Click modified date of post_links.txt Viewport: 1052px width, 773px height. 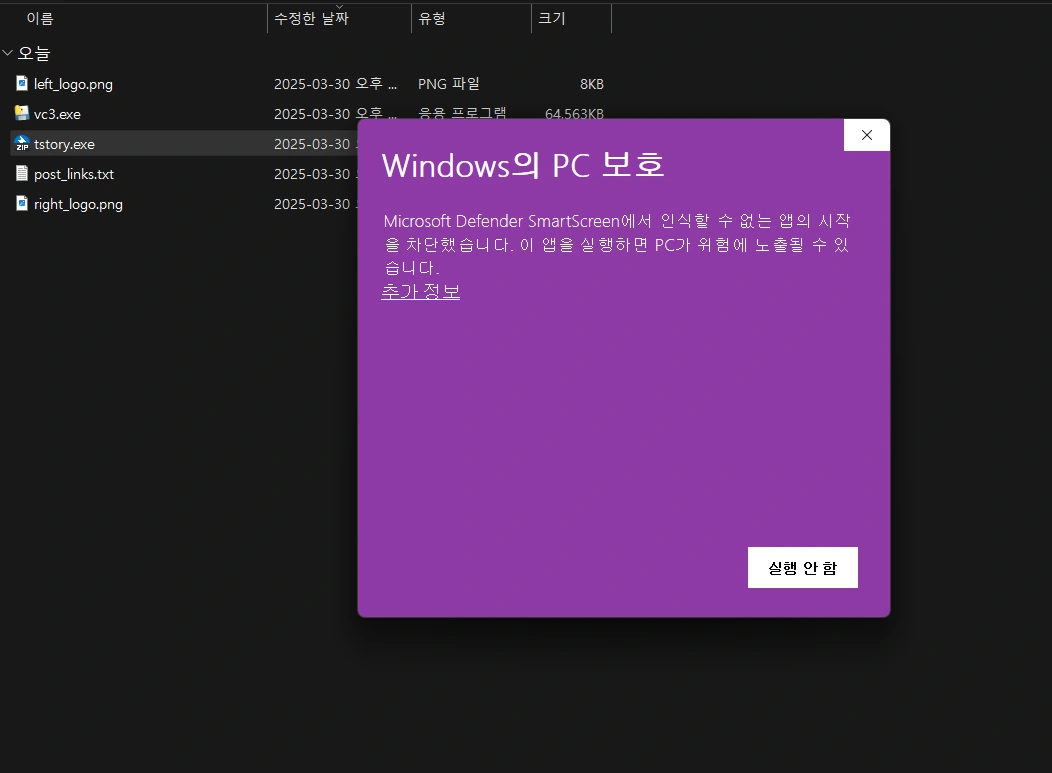click(315, 174)
